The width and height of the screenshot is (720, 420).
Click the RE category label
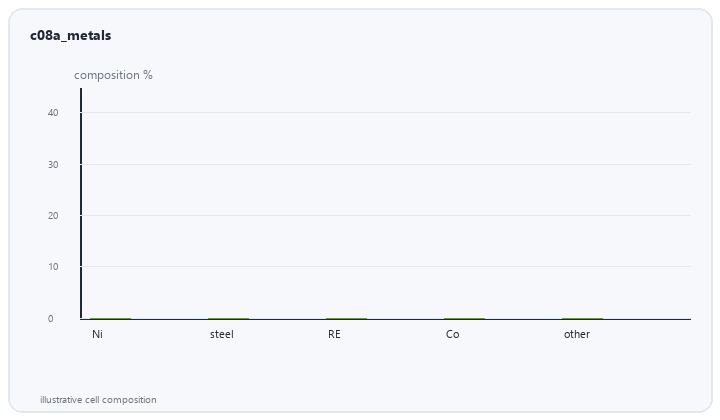(334, 334)
